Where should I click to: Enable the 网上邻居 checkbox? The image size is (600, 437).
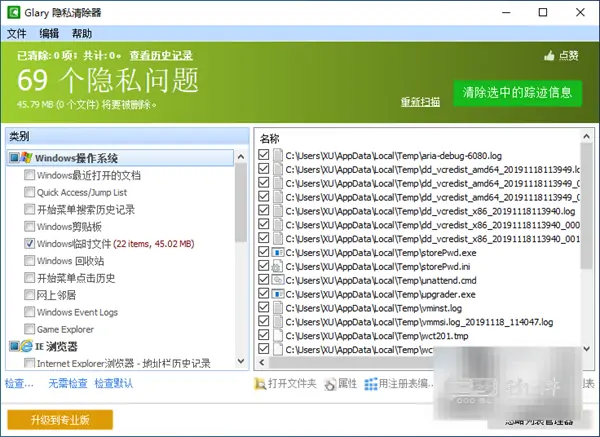(29, 295)
